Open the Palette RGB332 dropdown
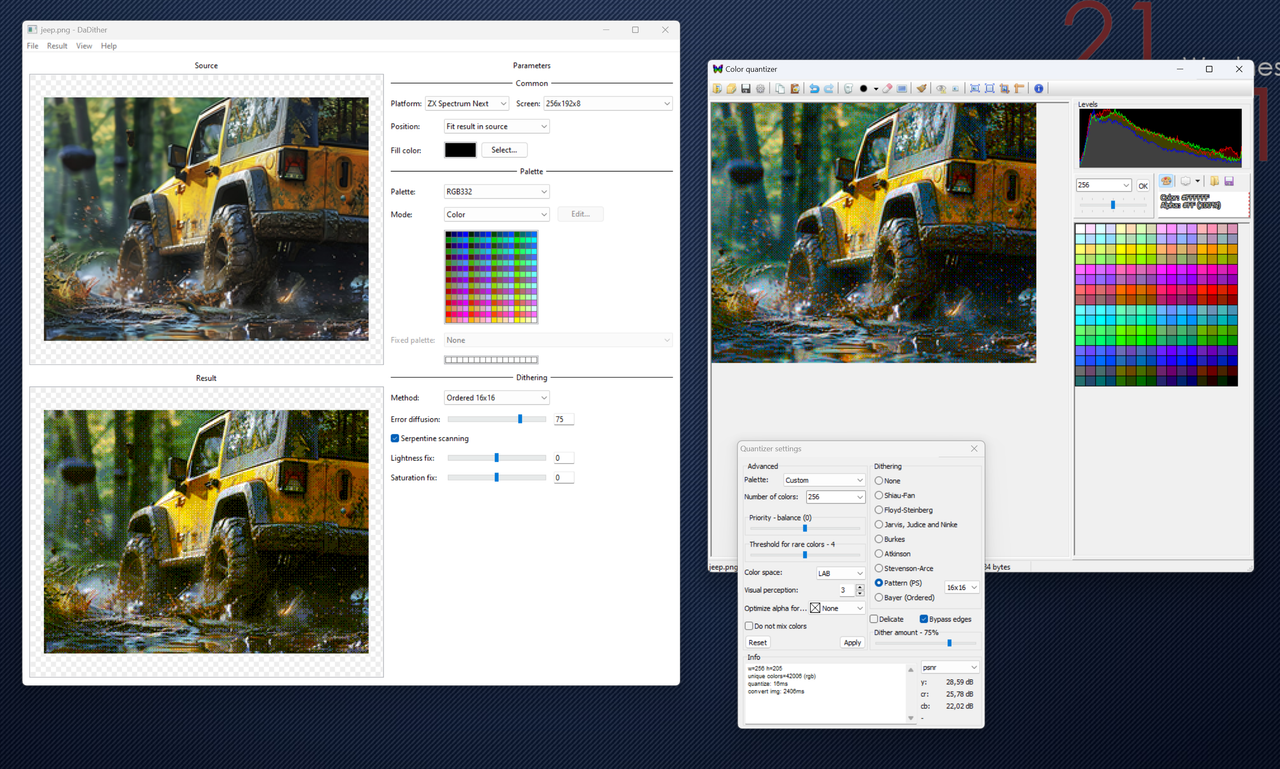Viewport: 1280px width, 769px height. [497, 191]
